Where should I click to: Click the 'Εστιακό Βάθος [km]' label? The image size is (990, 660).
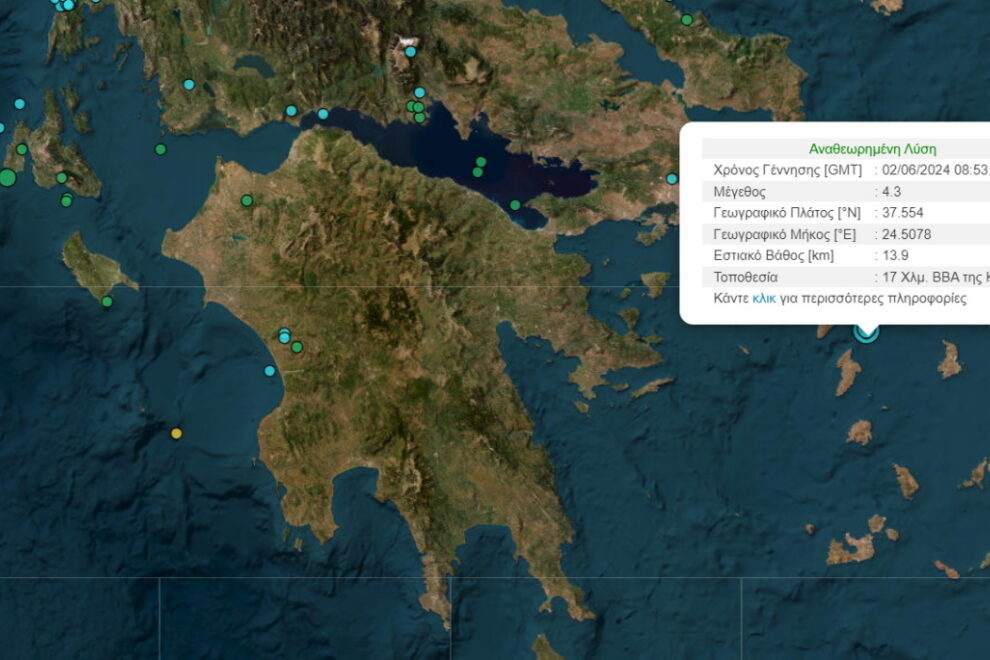pos(773,255)
